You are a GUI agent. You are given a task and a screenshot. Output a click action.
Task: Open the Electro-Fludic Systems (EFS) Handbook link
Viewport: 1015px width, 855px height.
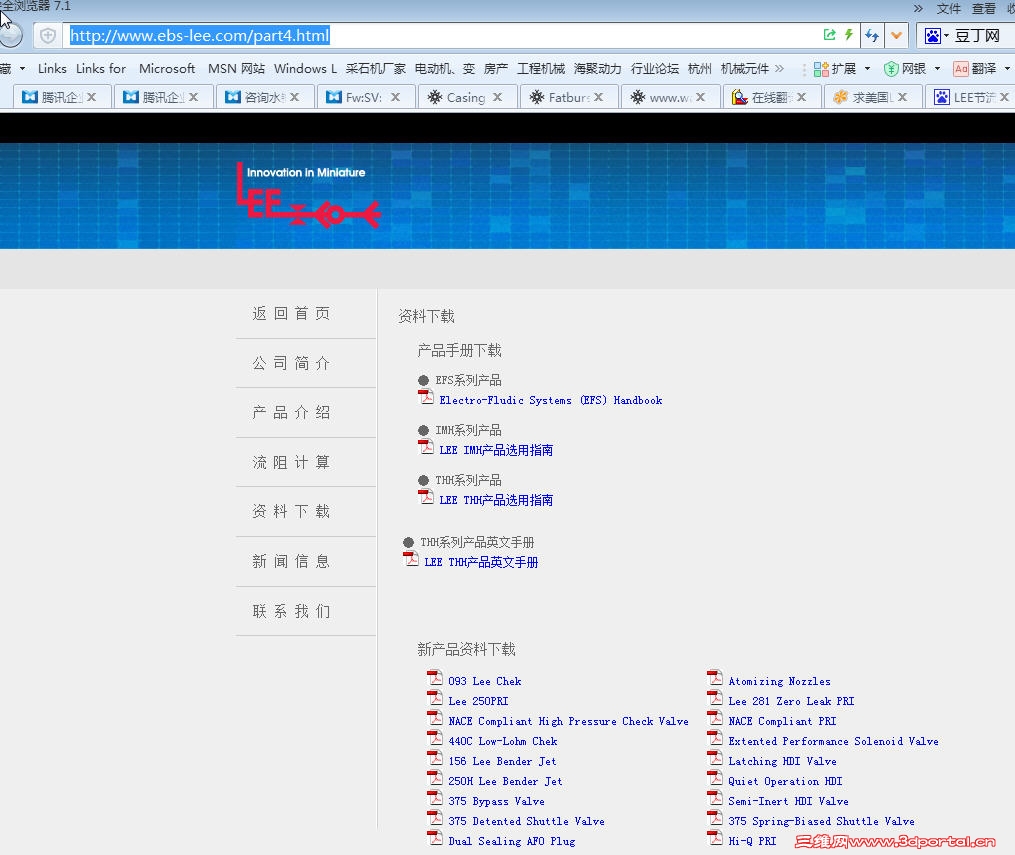pos(550,401)
